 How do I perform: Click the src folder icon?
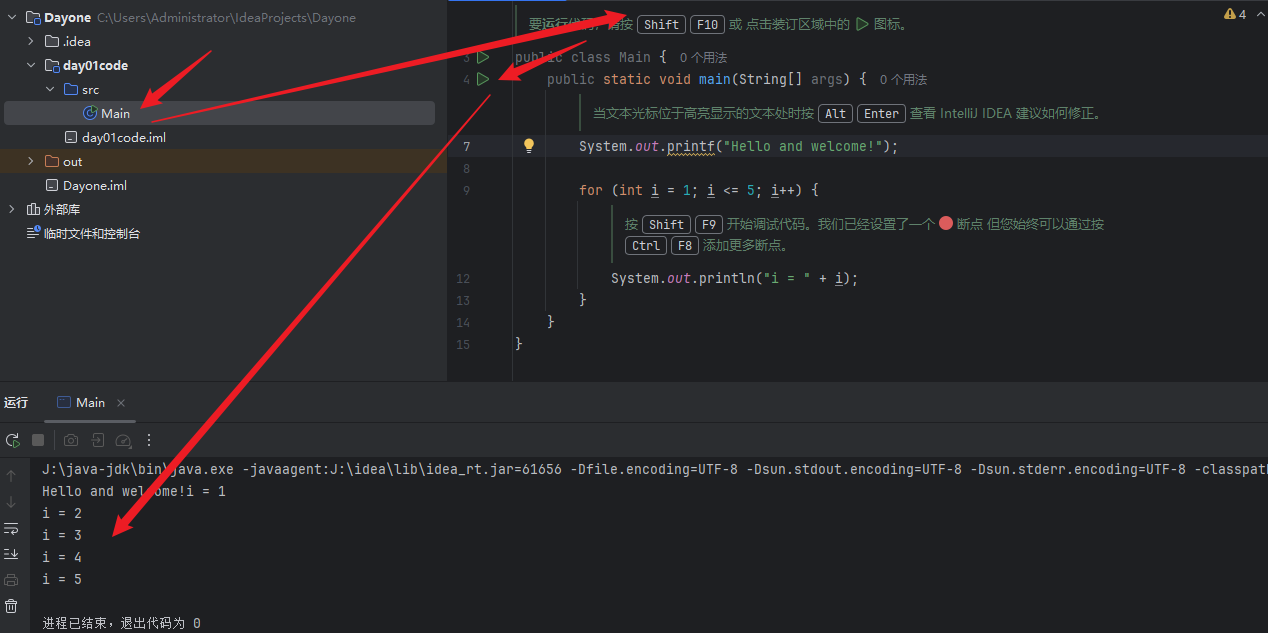click(71, 89)
